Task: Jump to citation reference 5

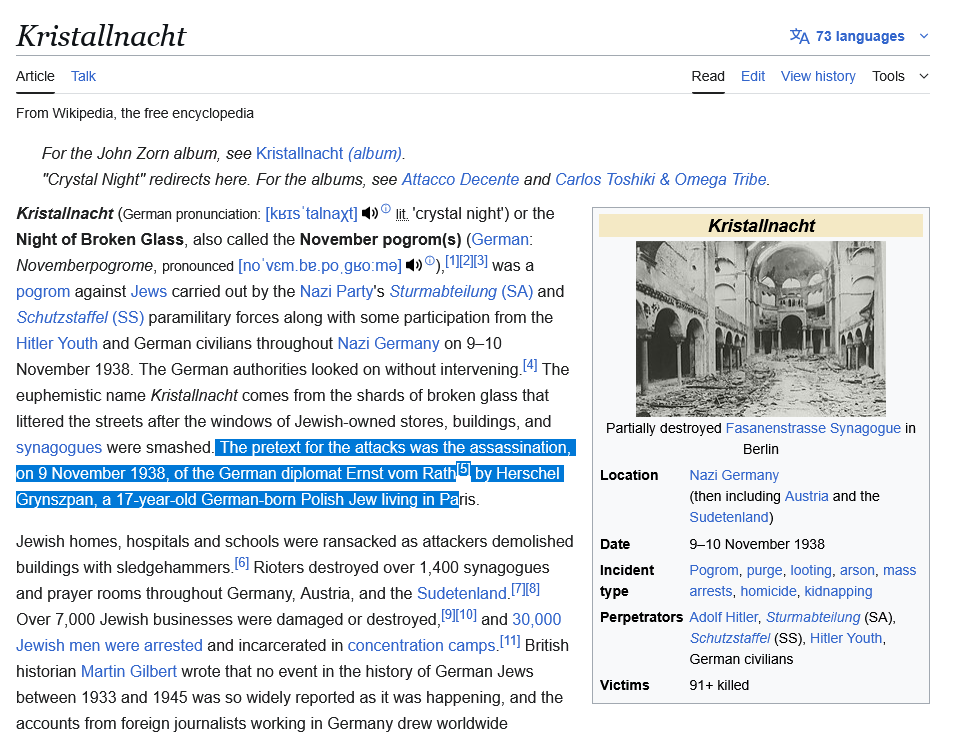Action: (x=463, y=469)
